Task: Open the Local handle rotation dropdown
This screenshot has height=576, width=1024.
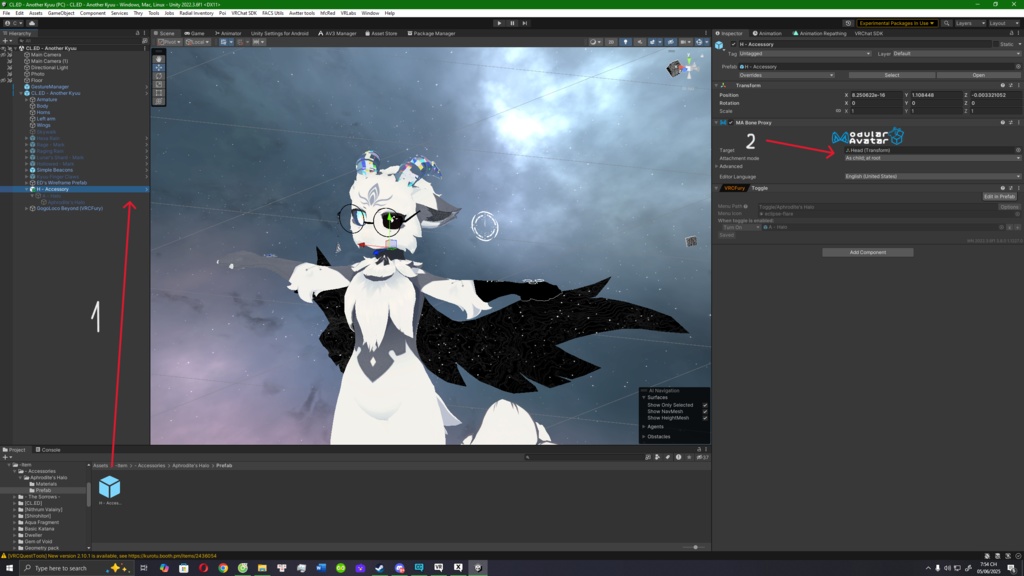Action: 197,42
